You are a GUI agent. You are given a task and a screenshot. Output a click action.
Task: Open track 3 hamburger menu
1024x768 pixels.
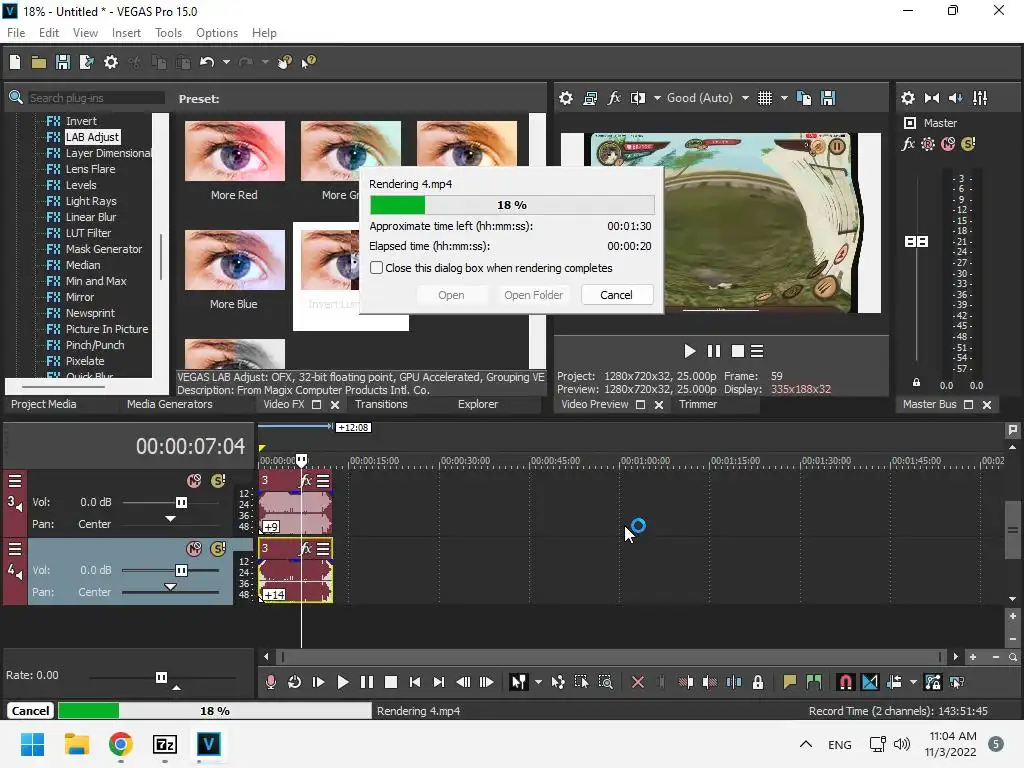pos(15,481)
